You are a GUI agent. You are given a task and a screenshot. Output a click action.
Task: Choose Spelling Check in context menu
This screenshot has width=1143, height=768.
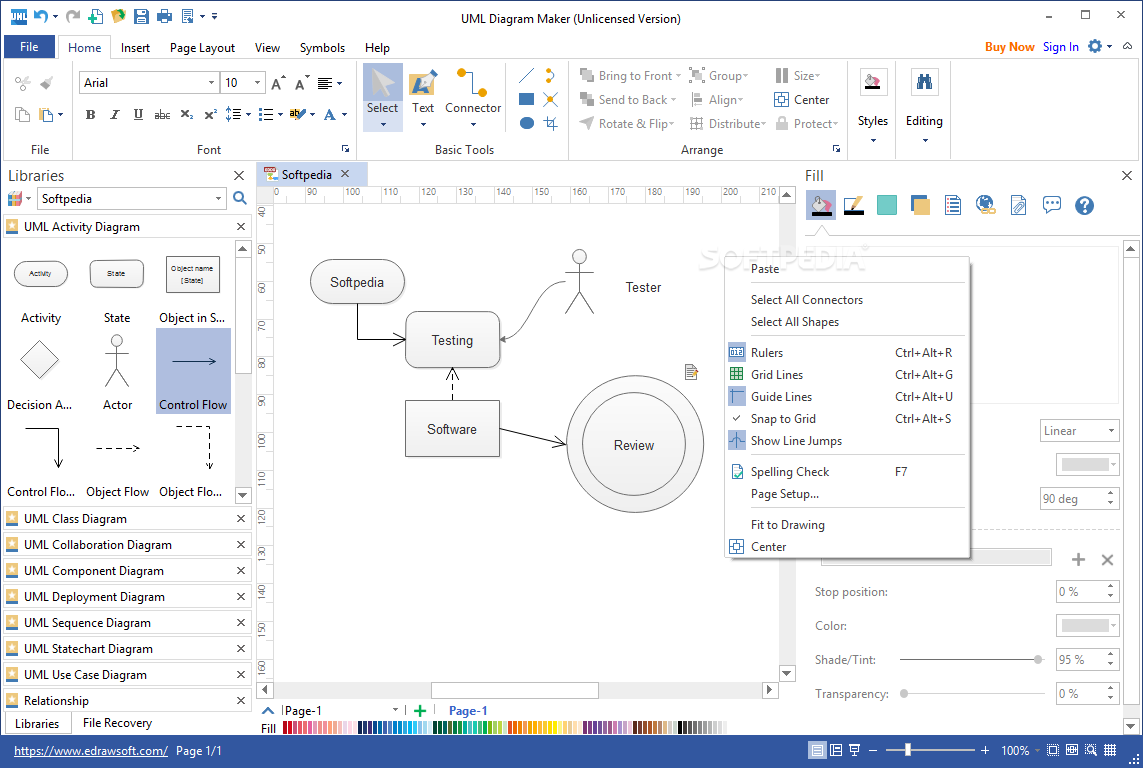click(x=847, y=472)
